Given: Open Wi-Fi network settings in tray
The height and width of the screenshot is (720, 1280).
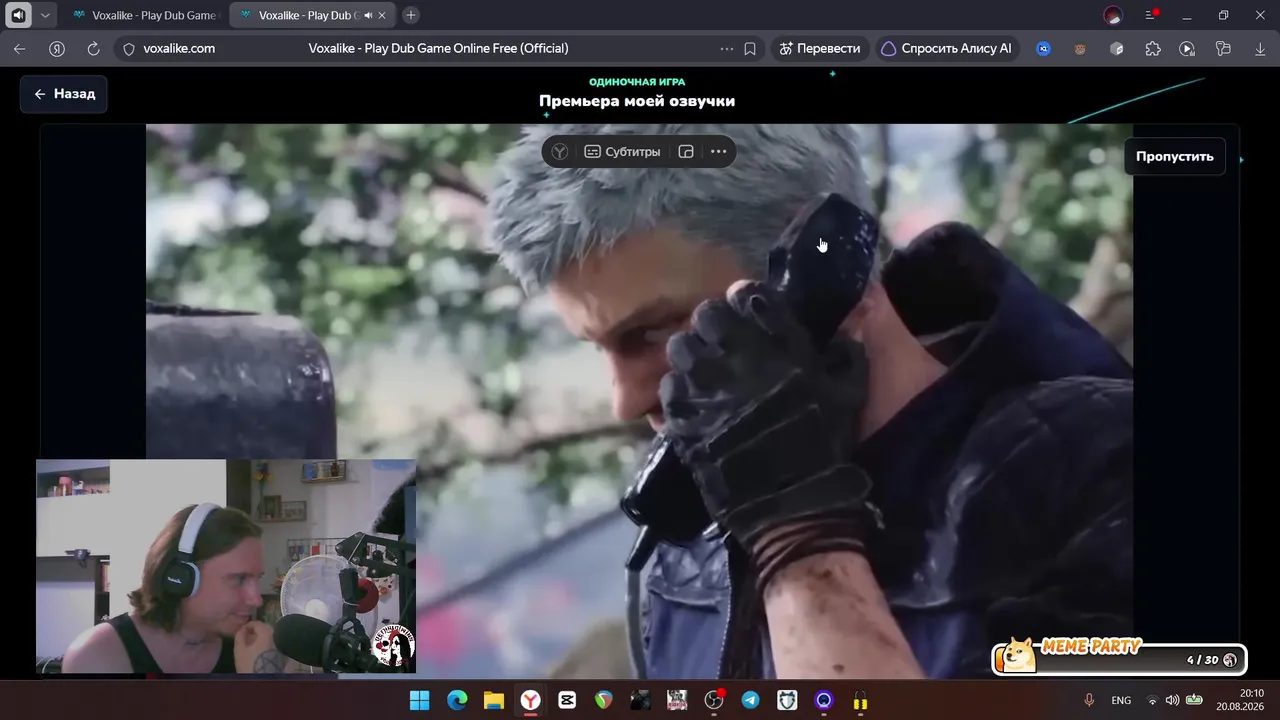Looking at the screenshot, I should (1152, 700).
